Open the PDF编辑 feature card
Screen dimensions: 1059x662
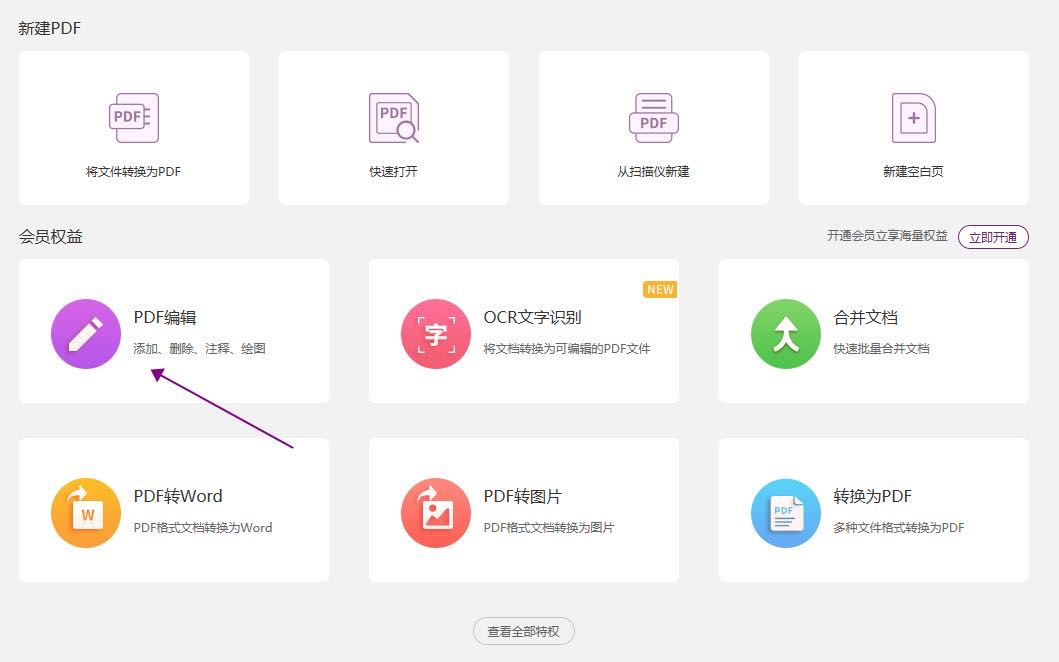(174, 331)
